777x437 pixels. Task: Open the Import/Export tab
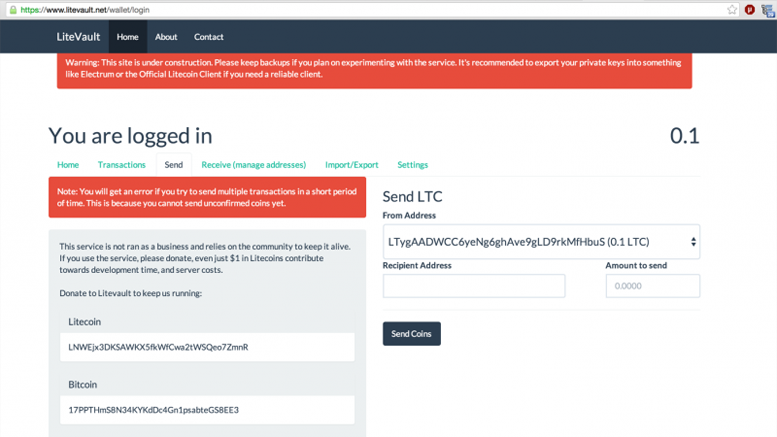(352, 164)
